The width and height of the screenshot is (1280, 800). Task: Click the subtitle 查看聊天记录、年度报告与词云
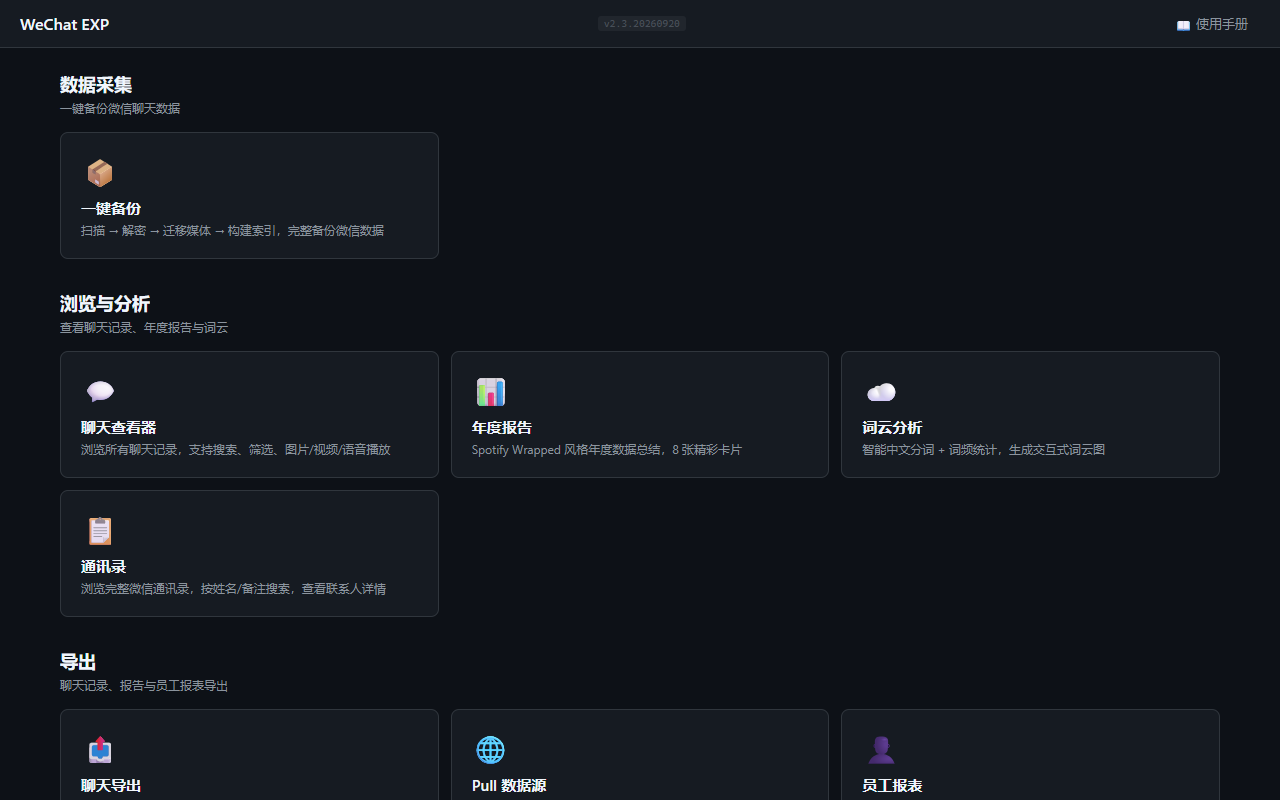tap(144, 327)
